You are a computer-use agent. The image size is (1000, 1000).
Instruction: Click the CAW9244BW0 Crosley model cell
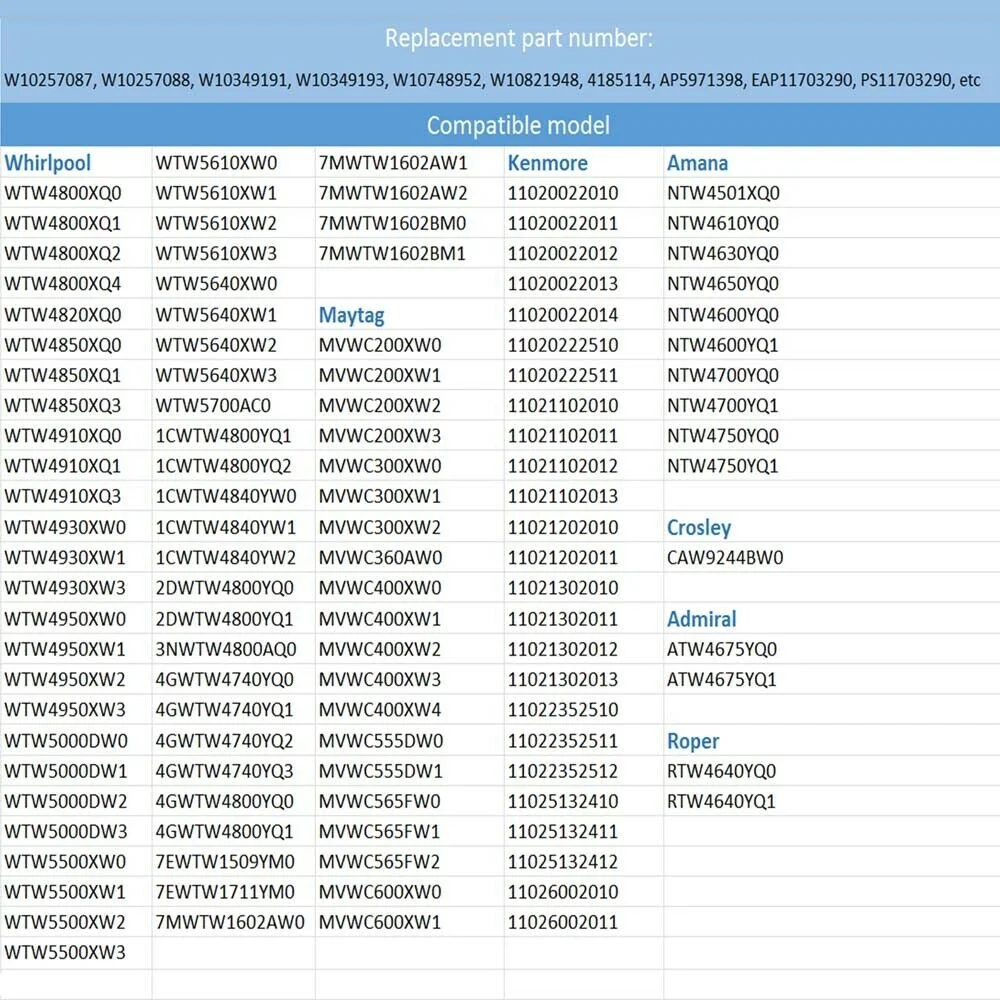(725, 558)
